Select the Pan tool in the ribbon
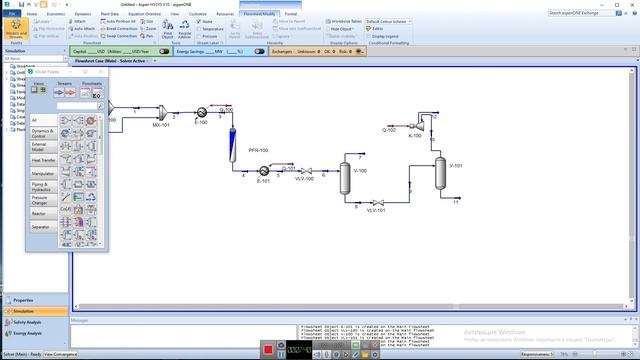The width and height of the screenshot is (640, 360). click(x=147, y=36)
